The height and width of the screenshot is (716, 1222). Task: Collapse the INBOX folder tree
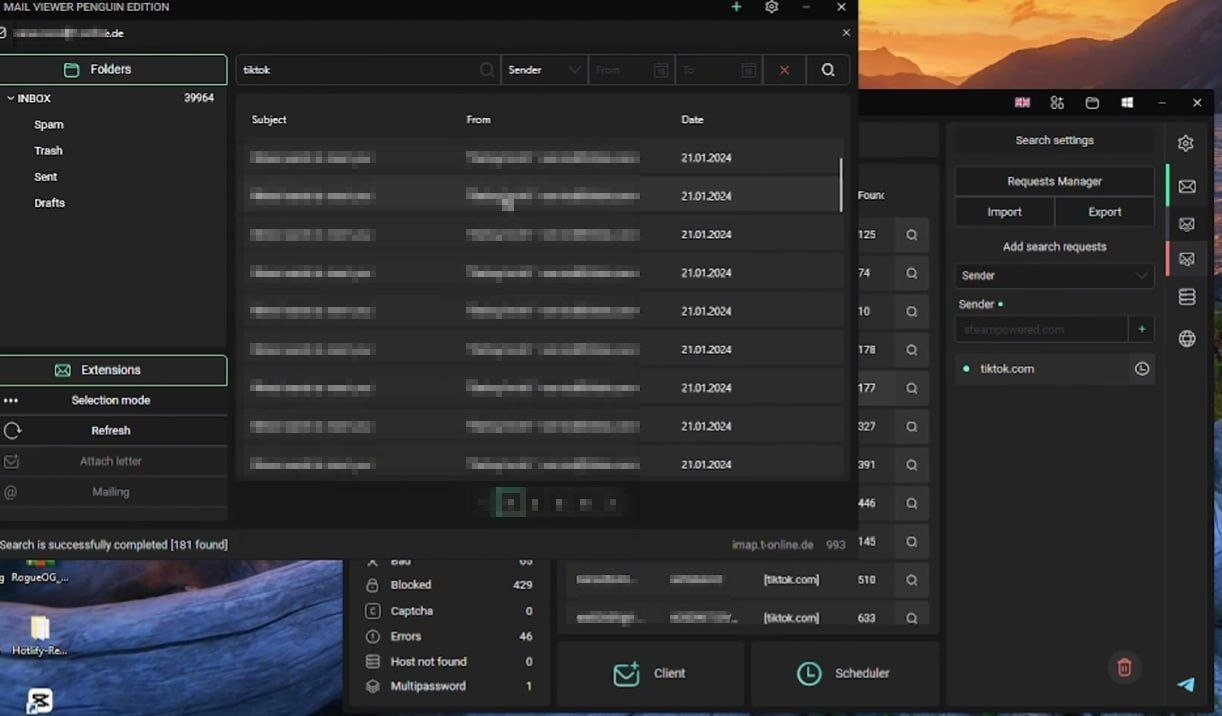pyautogui.click(x=10, y=98)
